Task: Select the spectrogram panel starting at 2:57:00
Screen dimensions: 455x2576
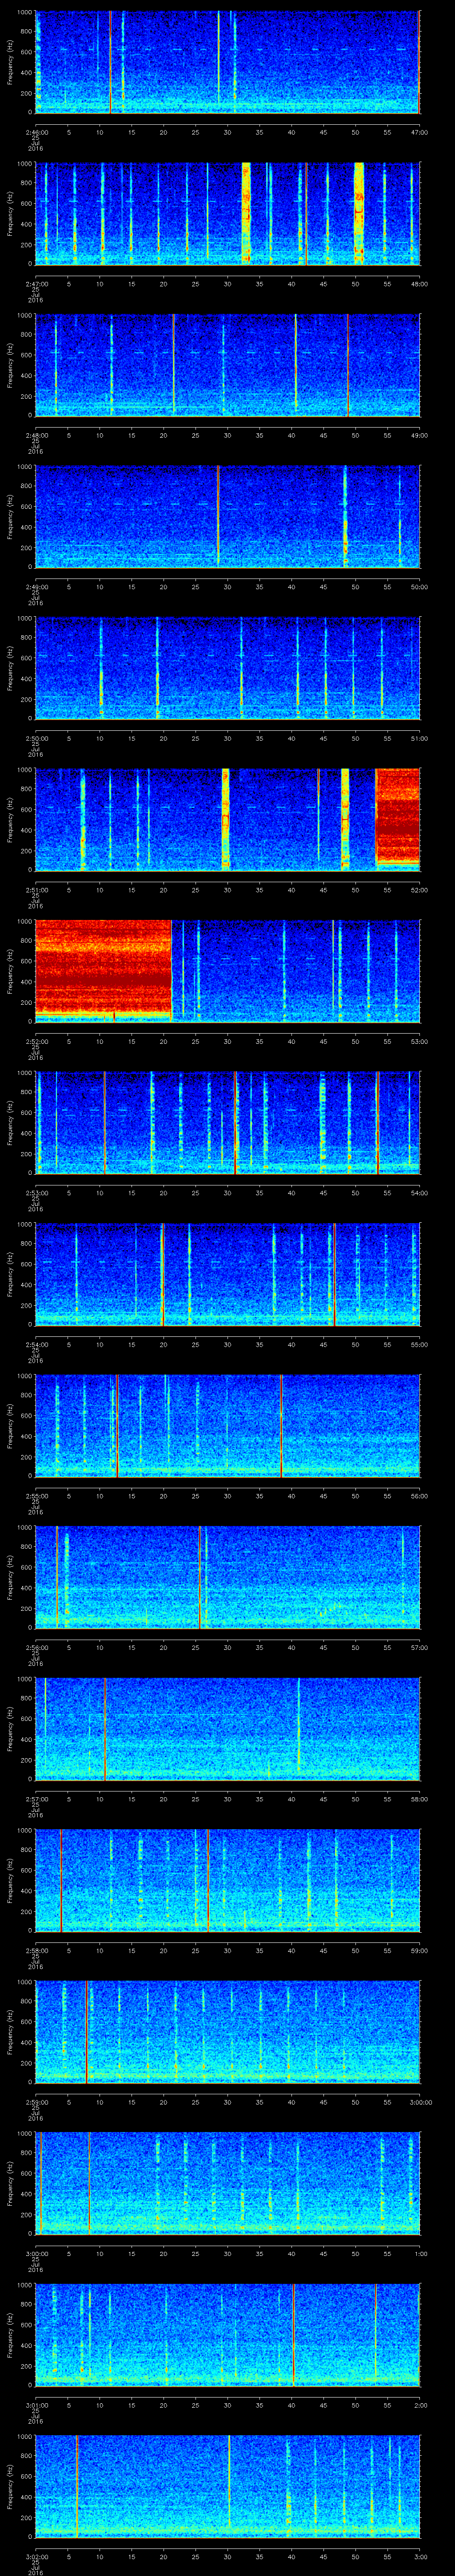Action: (227, 1729)
